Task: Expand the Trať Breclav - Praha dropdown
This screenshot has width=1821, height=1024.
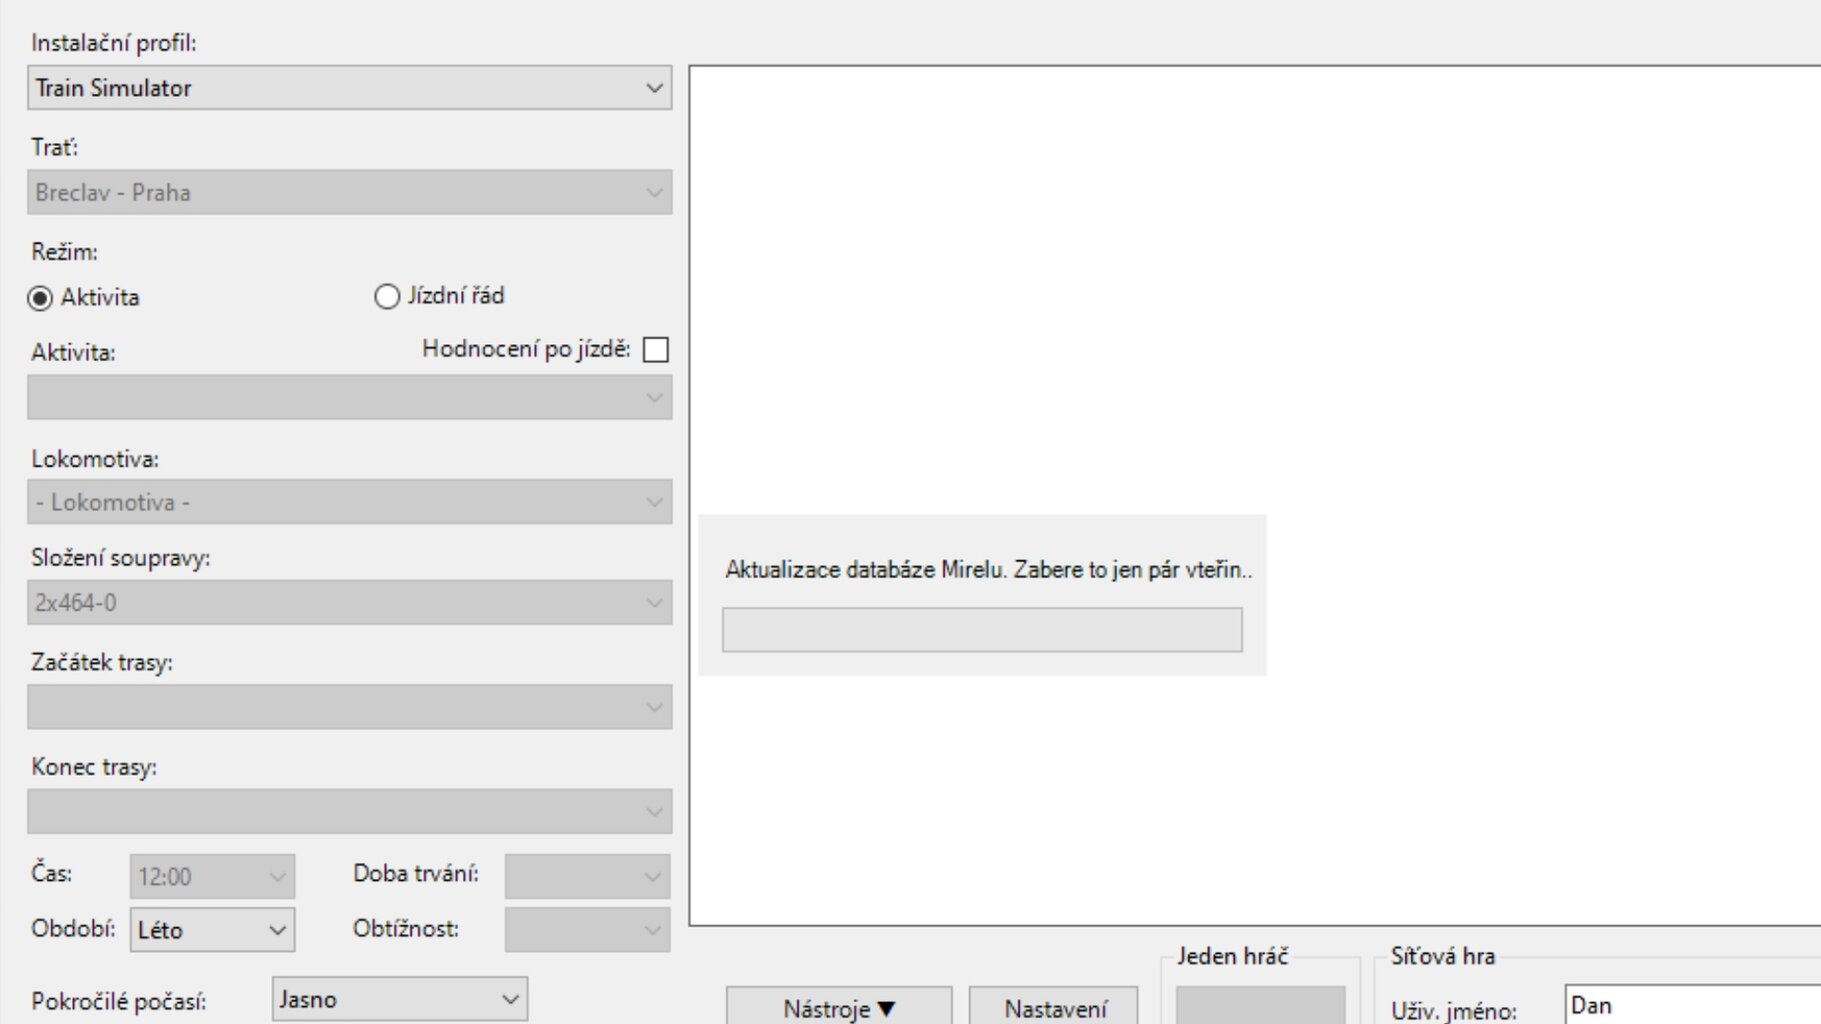Action: 349,192
